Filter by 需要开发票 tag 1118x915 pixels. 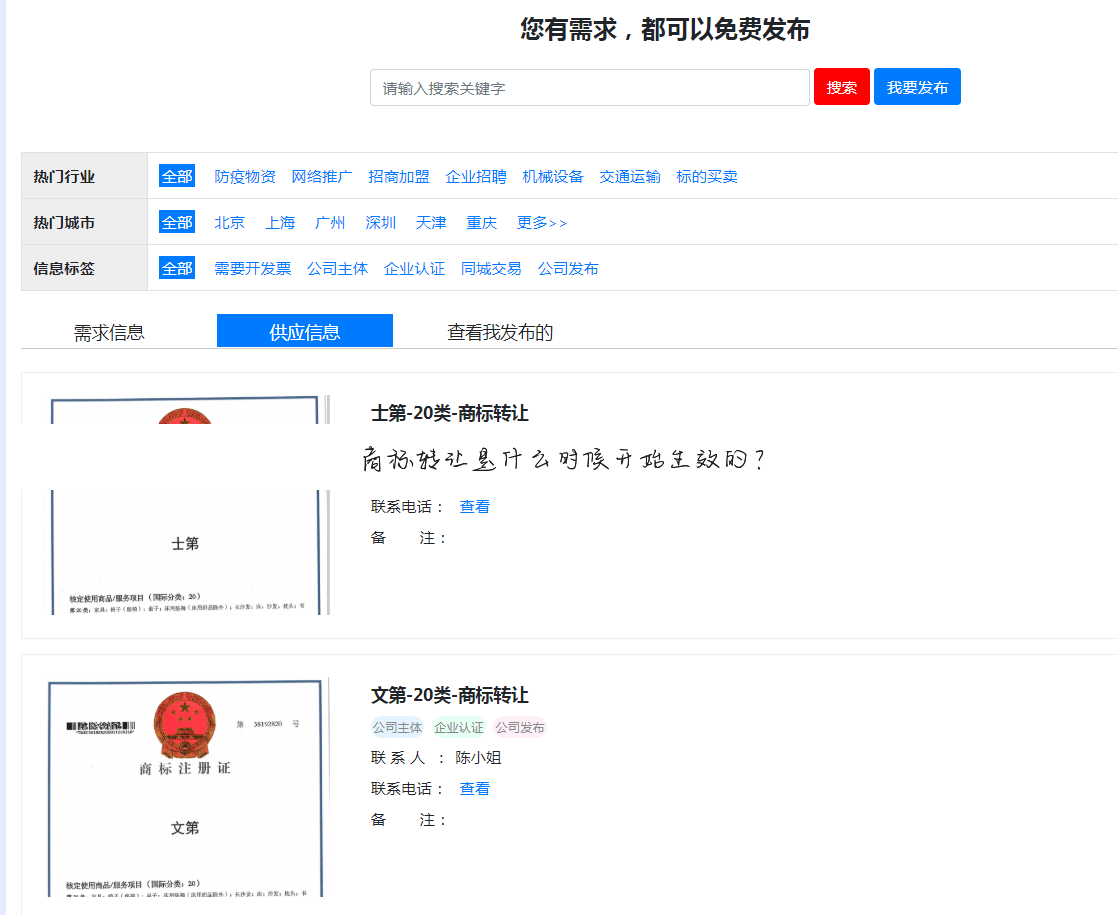click(x=252, y=268)
